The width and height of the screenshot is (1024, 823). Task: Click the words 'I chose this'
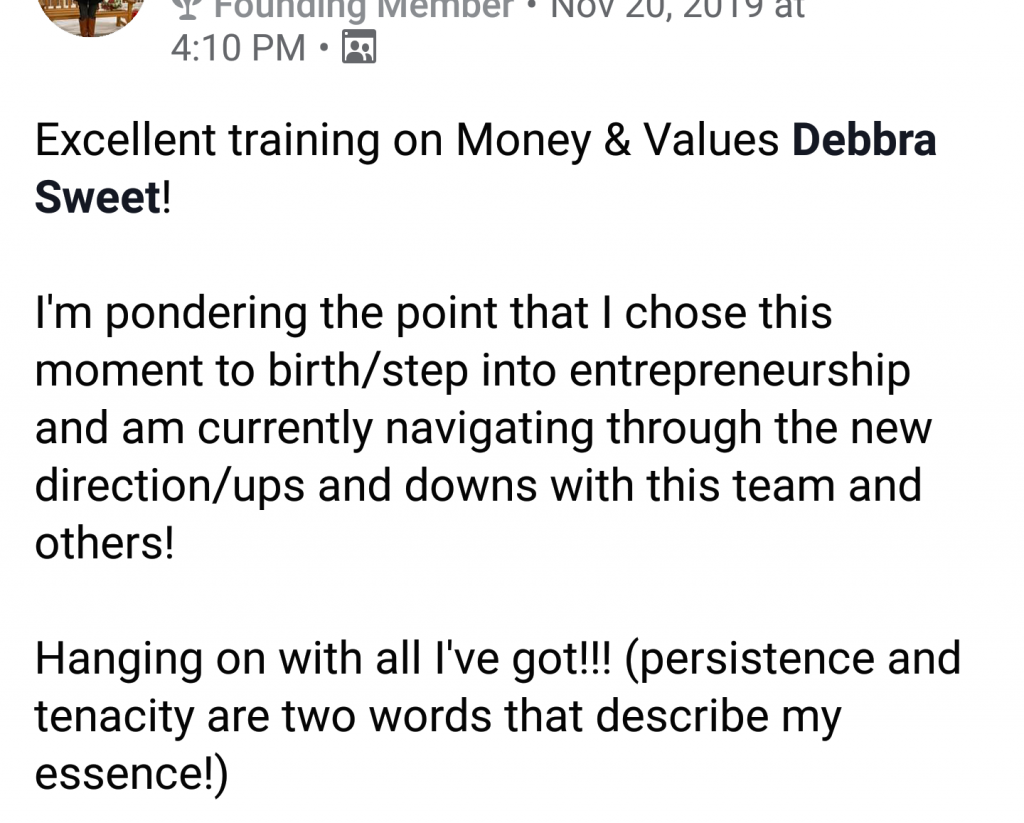[x=728, y=313]
